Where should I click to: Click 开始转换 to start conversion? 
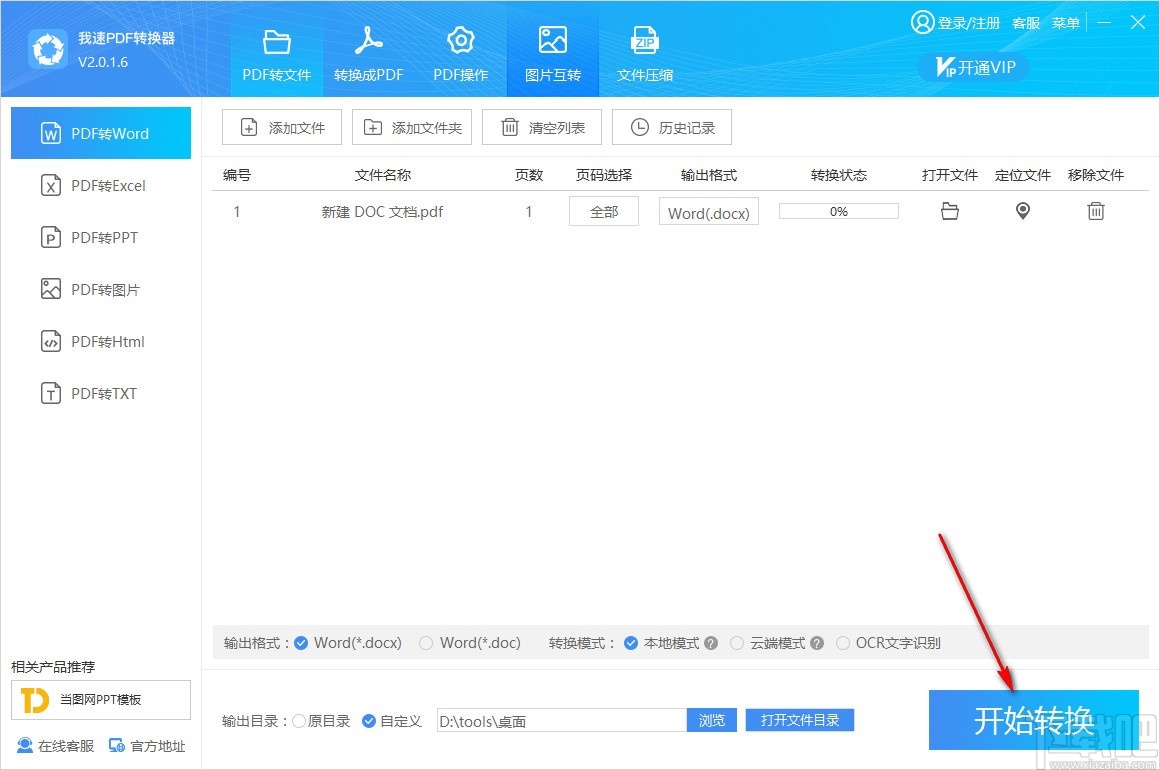pyautogui.click(x=1034, y=720)
